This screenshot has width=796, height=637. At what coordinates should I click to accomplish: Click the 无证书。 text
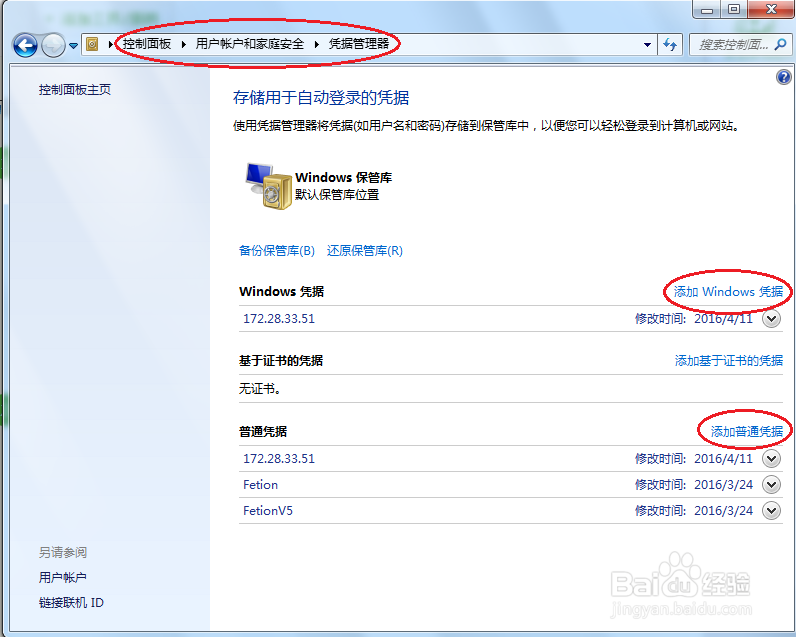point(260,389)
